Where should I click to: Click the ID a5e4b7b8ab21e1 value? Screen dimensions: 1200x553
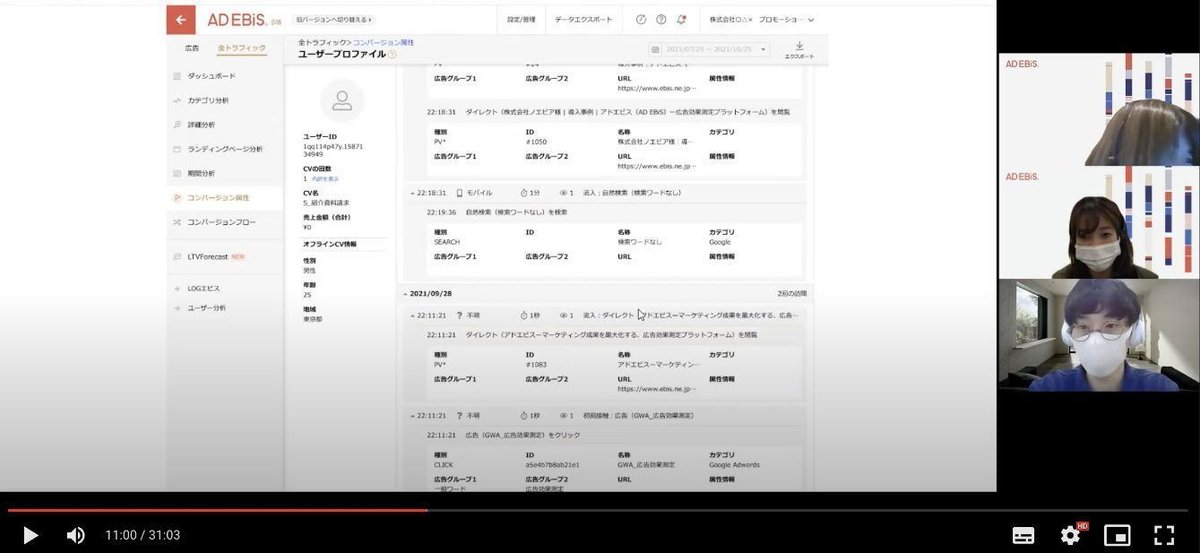(x=552, y=465)
